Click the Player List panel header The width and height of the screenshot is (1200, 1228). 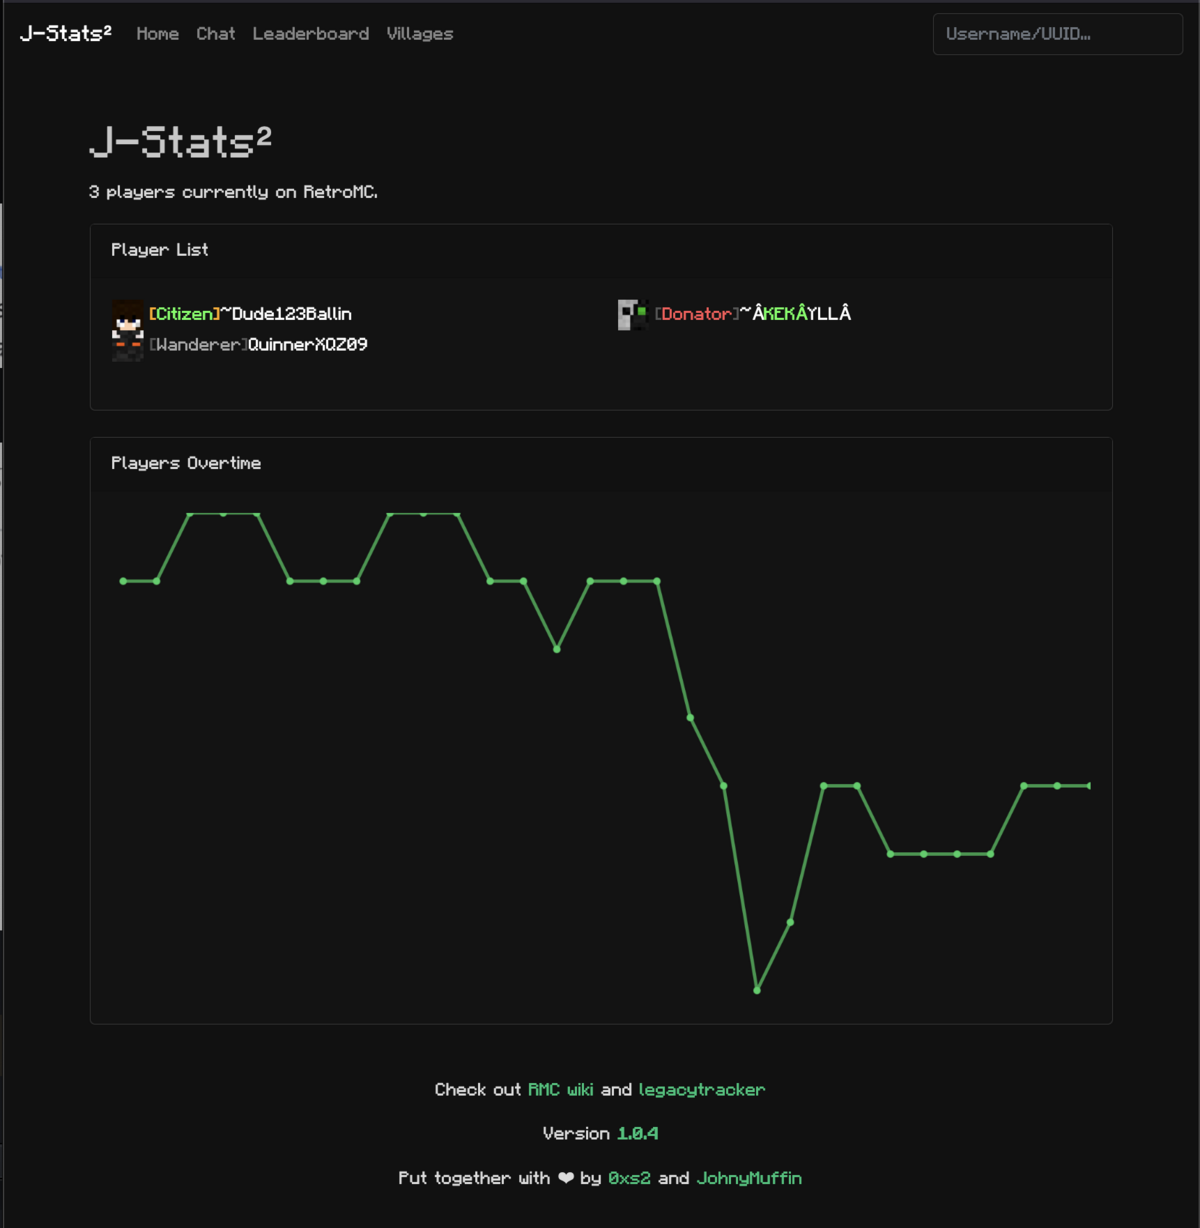point(159,250)
